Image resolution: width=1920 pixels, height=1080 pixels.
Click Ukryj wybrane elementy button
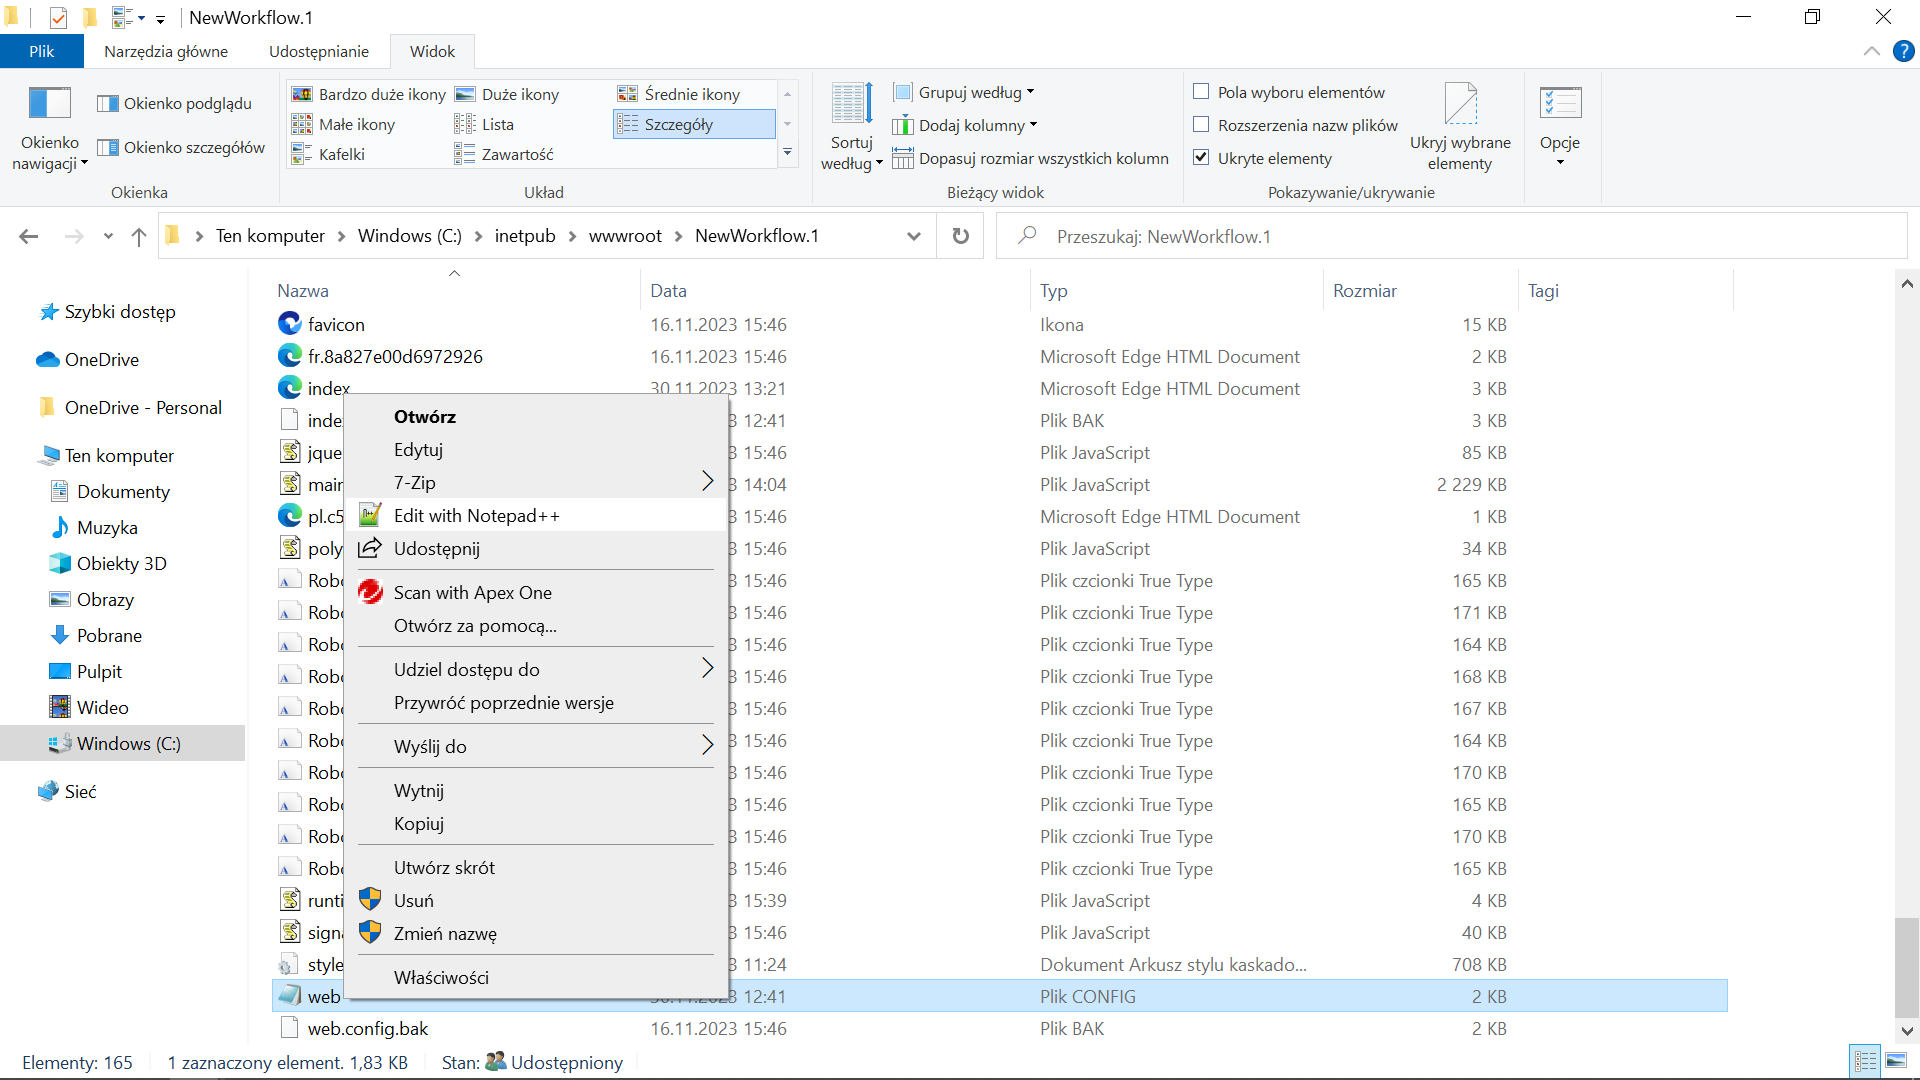pyautogui.click(x=1460, y=128)
